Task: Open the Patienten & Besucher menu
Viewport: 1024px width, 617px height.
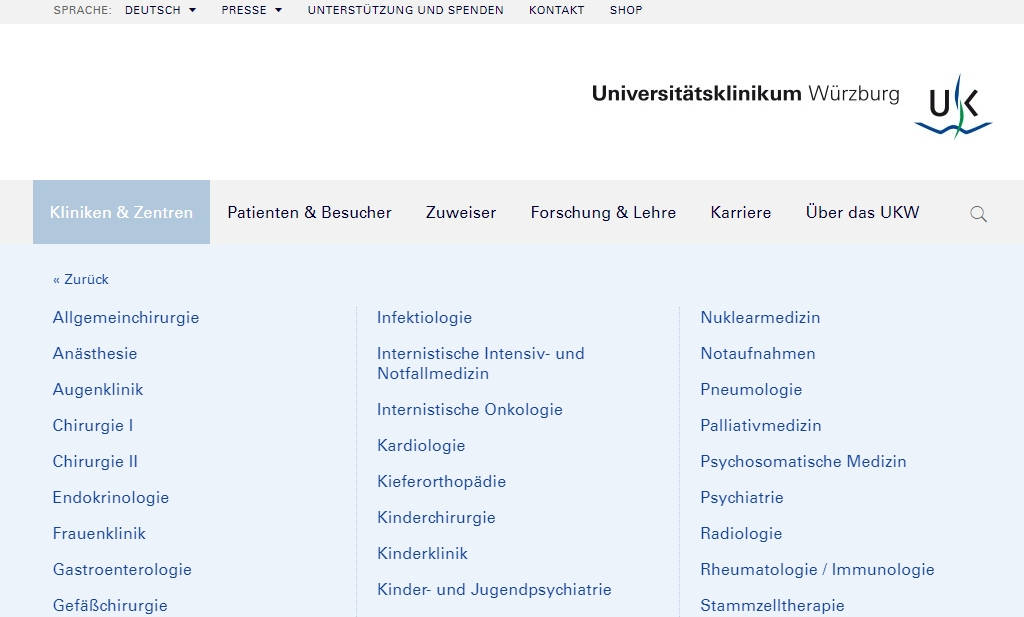Action: [x=309, y=212]
